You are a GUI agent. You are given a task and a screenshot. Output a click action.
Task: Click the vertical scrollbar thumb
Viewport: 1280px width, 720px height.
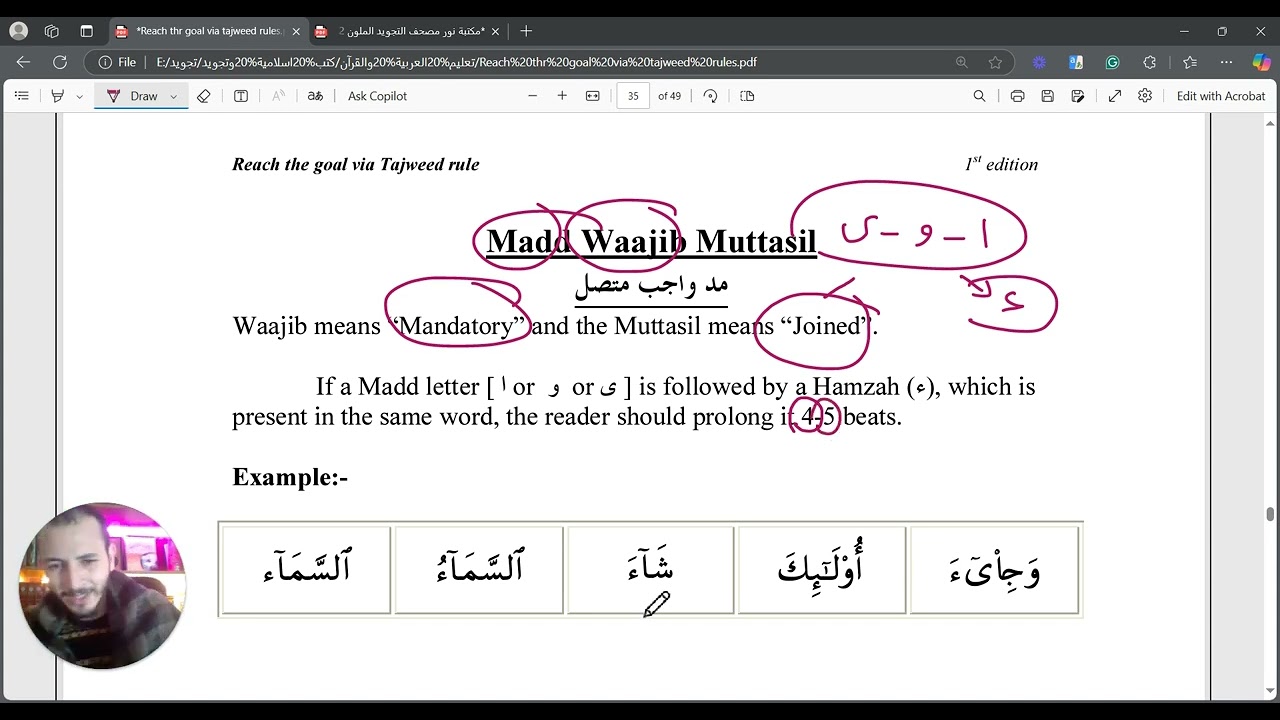1271,514
